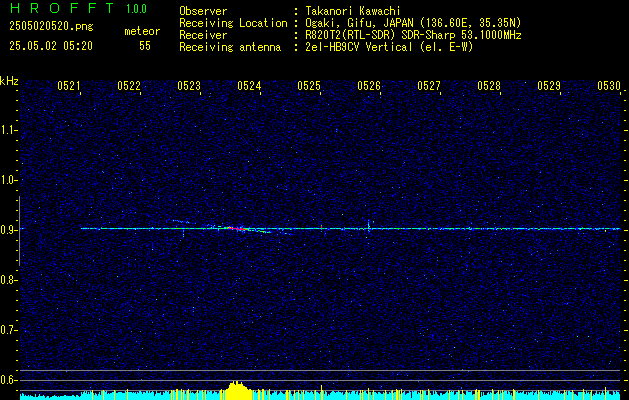
Task: Click the Receiving antenna label
Action: (230, 47)
